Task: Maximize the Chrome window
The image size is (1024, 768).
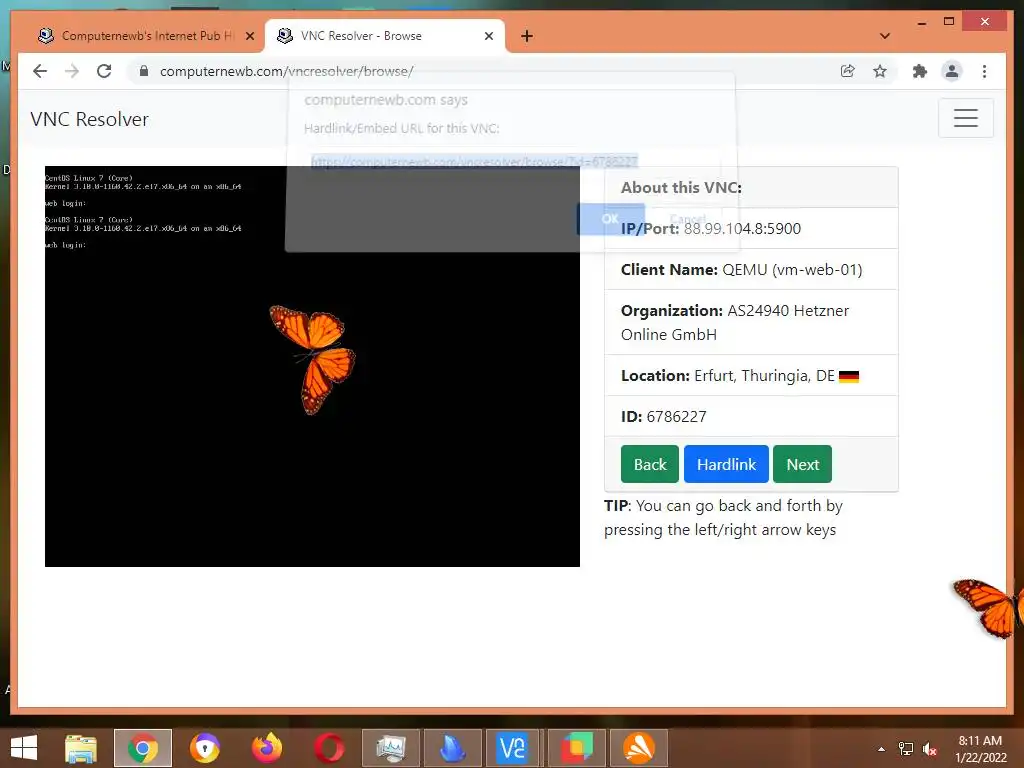Action: 949,22
